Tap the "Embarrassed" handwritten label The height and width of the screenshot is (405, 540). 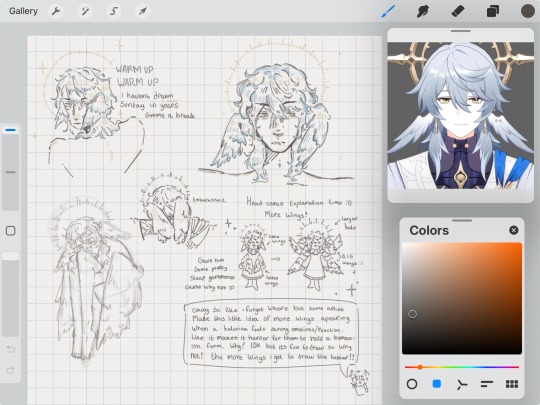pyautogui.click(x=209, y=200)
